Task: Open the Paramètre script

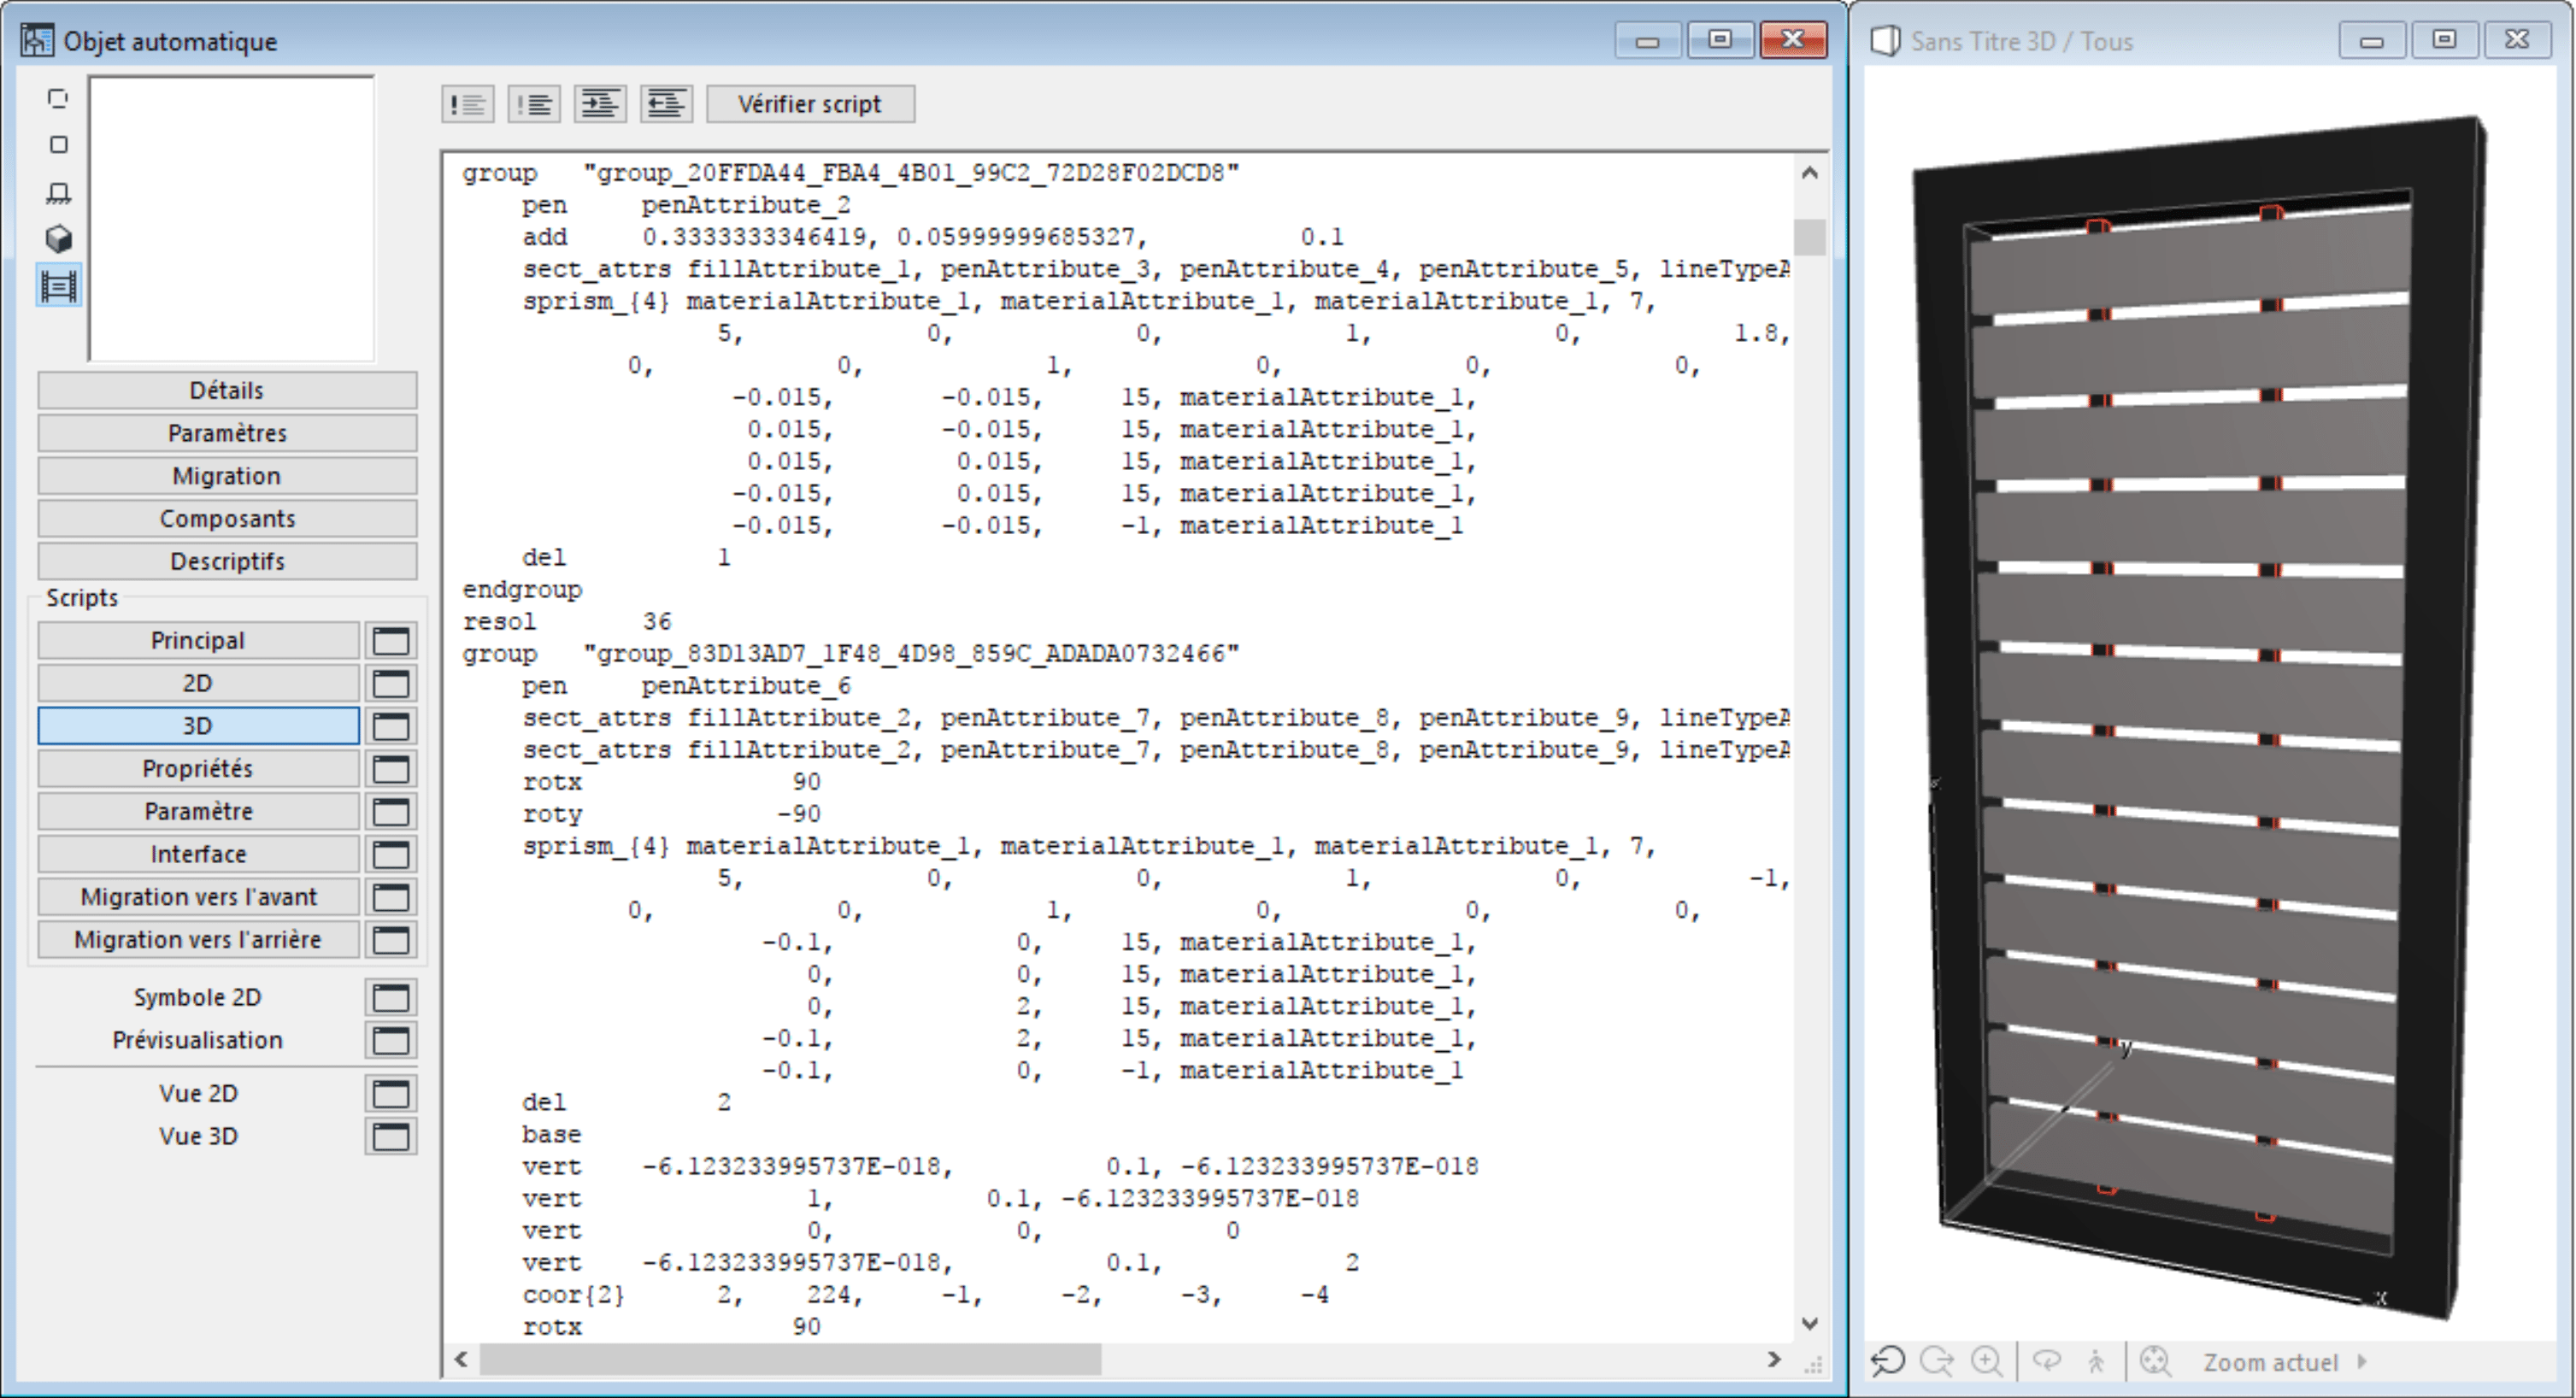Action: tap(198, 812)
